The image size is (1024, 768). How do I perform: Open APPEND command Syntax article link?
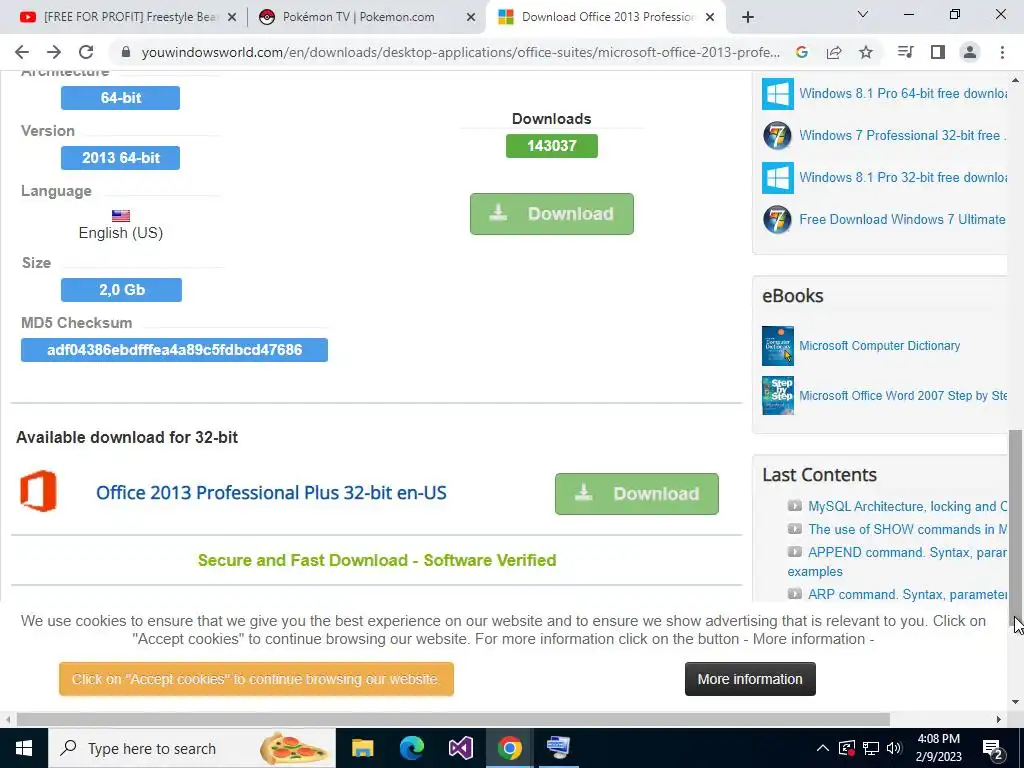pyautogui.click(x=907, y=552)
